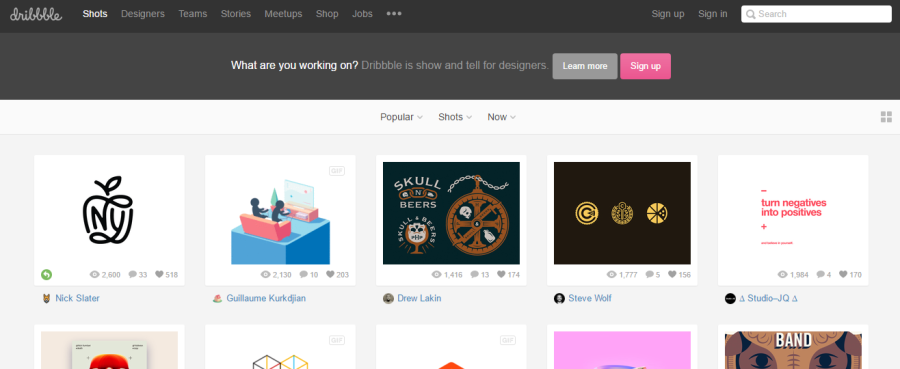Image resolution: width=900 pixels, height=369 pixels.
Task: Switch layout with the grid view icon
Action: 886,117
